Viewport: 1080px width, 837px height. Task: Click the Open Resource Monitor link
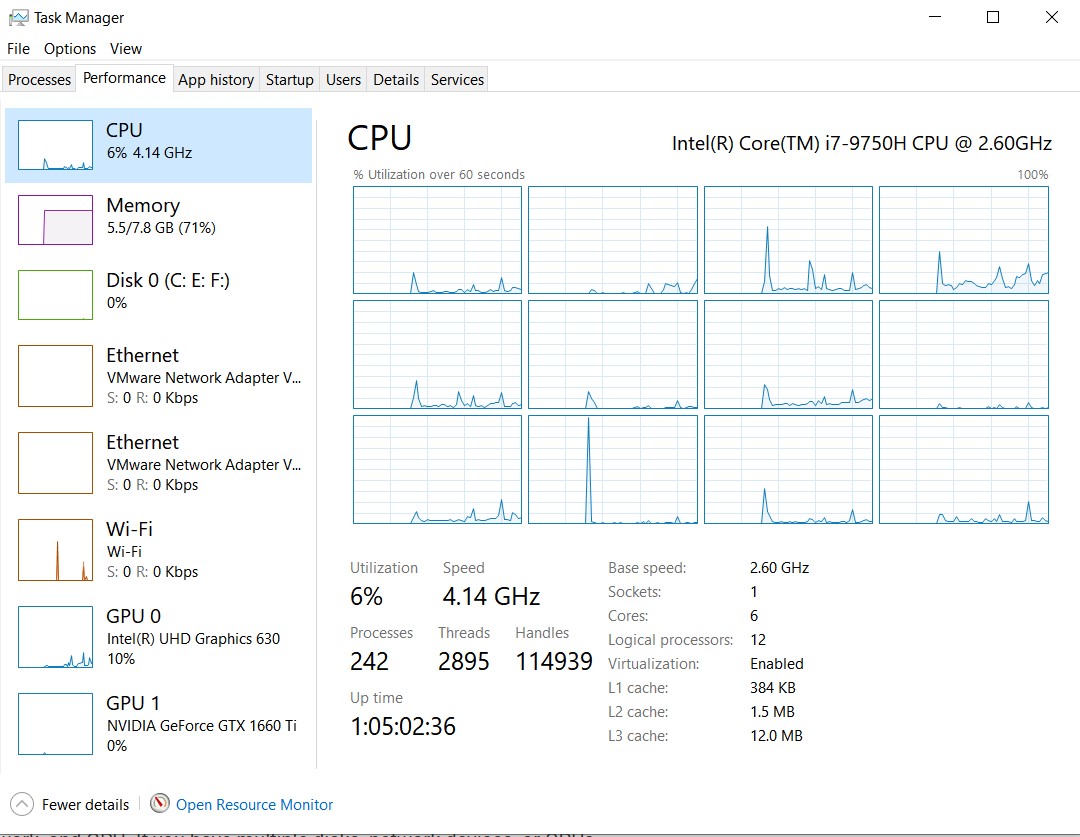pos(254,804)
